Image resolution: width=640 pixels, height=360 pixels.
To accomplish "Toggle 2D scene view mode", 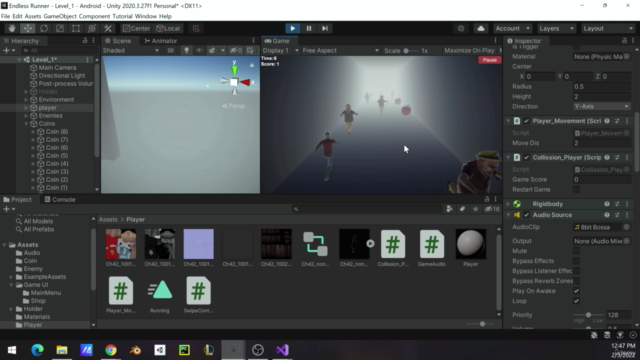I will click(x=171, y=50).
